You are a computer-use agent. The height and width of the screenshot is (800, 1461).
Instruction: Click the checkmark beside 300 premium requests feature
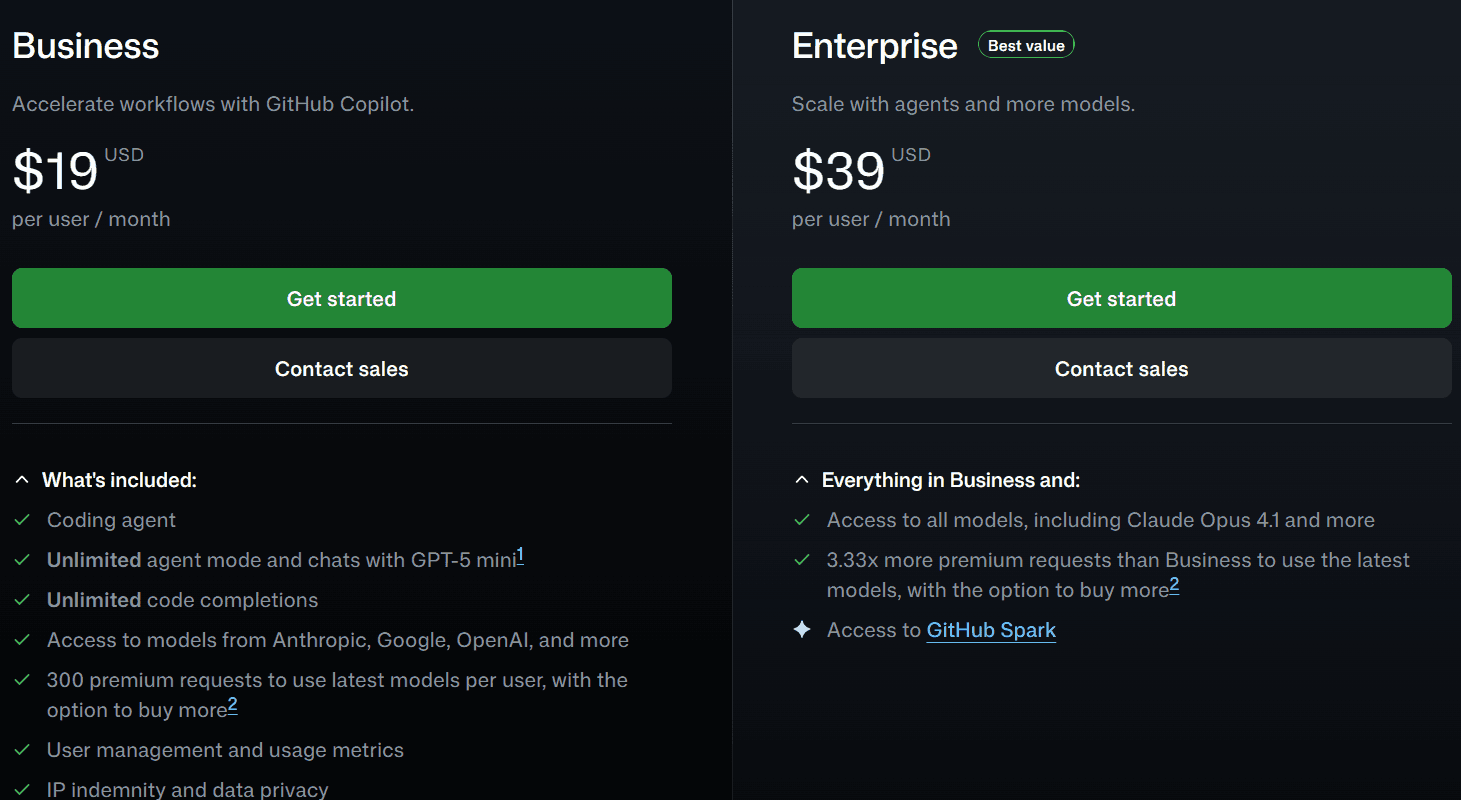[x=23, y=680]
